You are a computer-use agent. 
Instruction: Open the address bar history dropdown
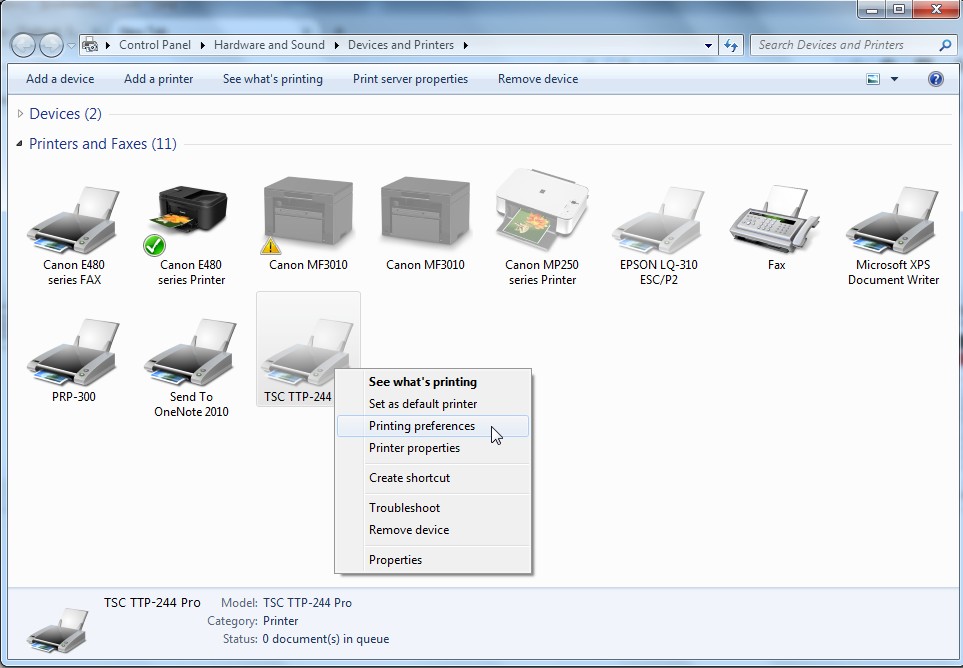pos(708,45)
